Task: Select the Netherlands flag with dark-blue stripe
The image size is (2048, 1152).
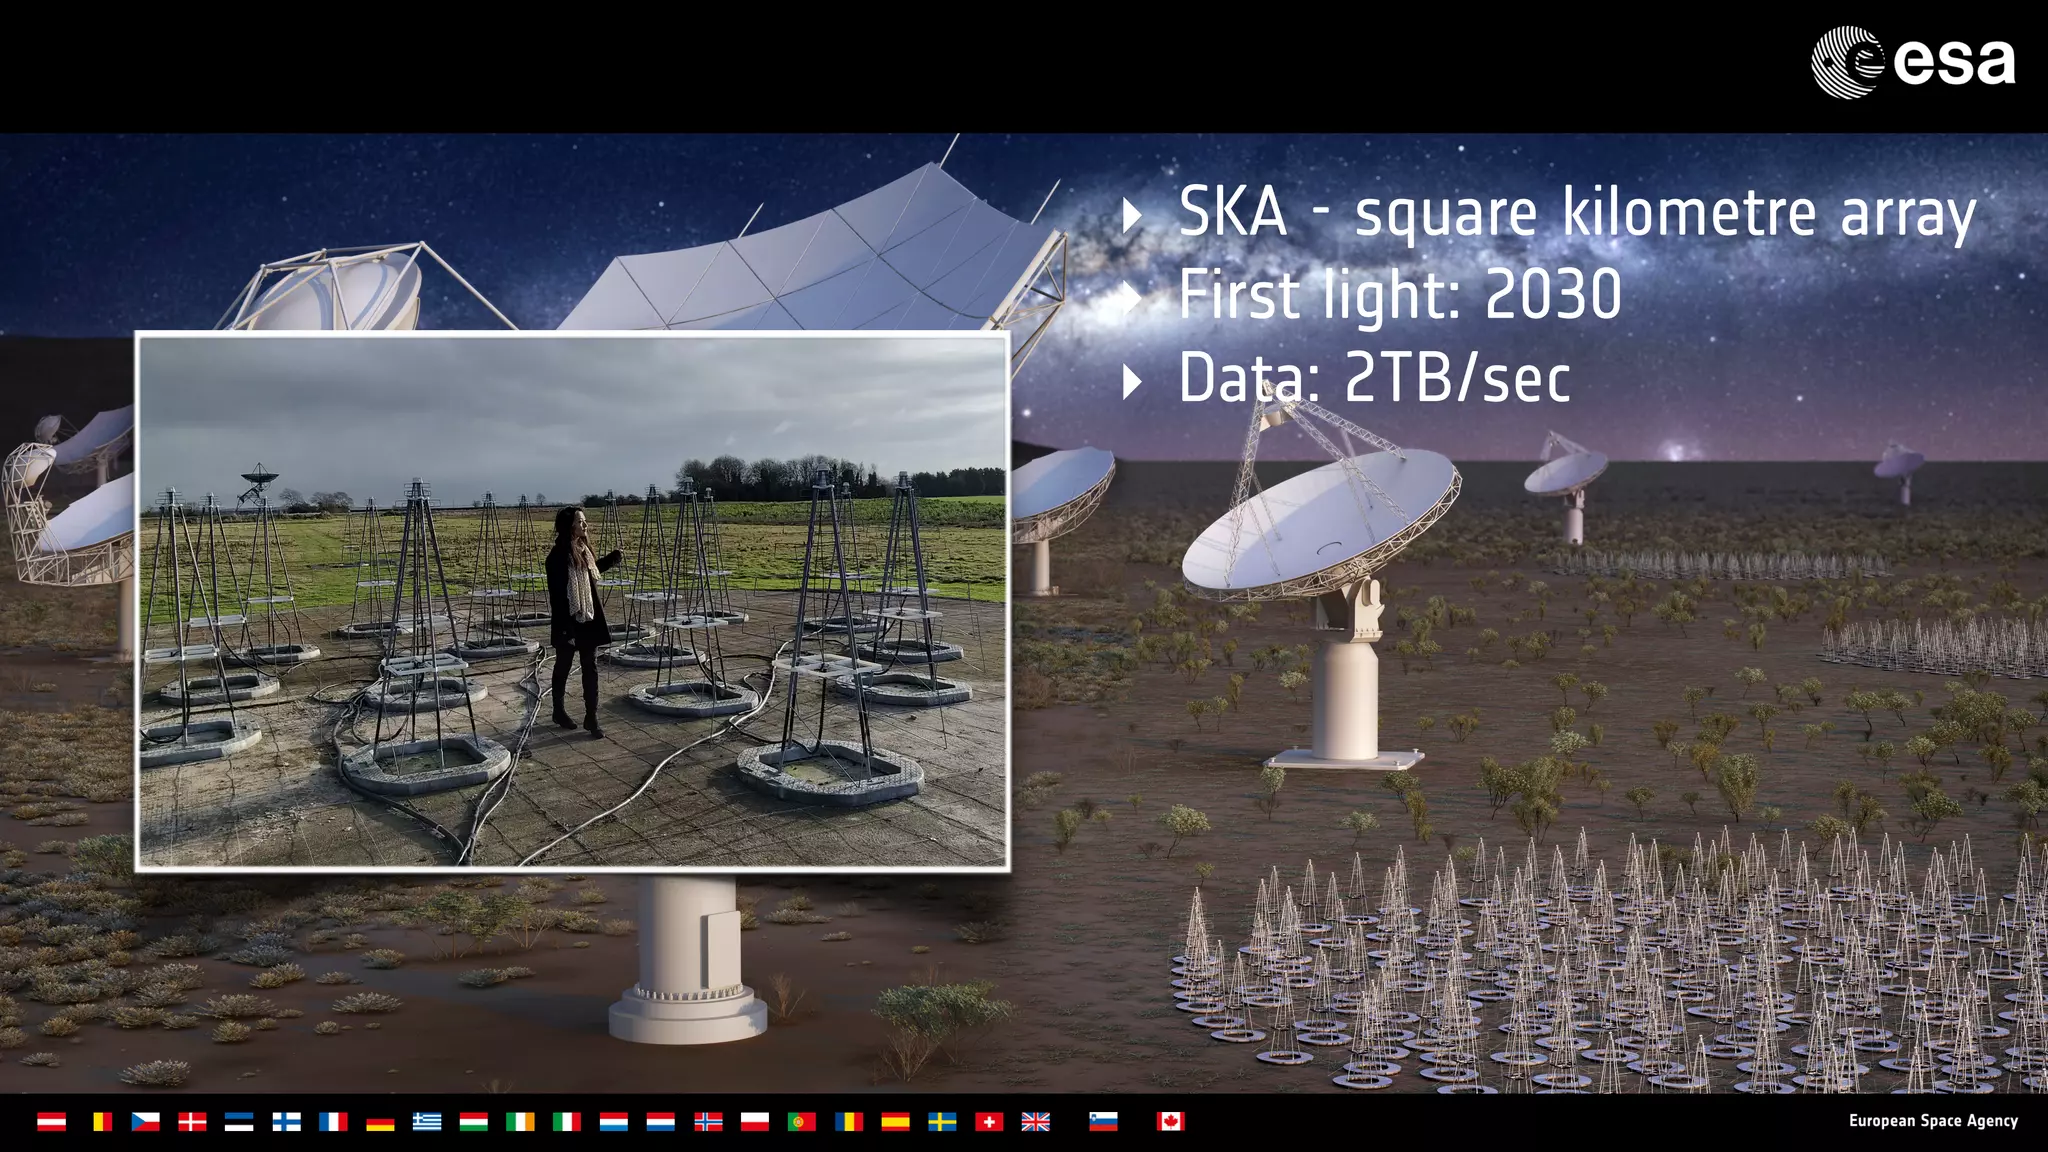Action: pyautogui.click(x=661, y=1122)
